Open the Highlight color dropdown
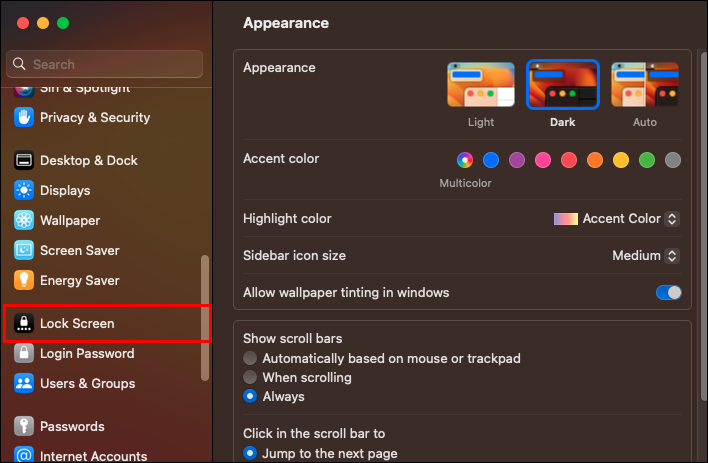Image resolution: width=708 pixels, height=463 pixels. pos(617,219)
